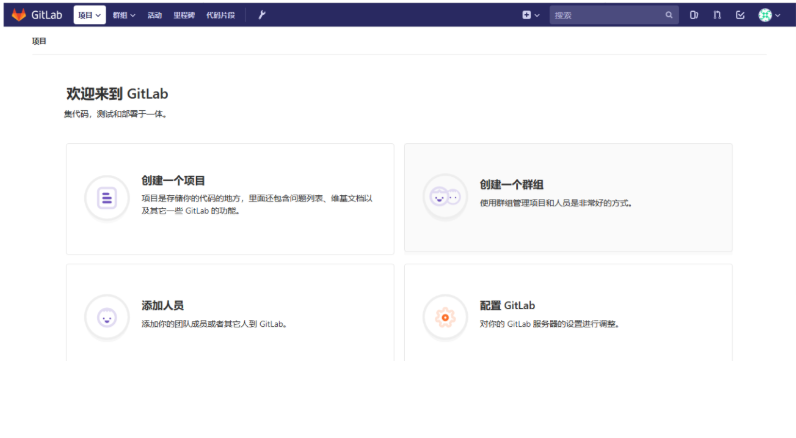
Task: Open the plus new-item dropdown
Action: 530,15
